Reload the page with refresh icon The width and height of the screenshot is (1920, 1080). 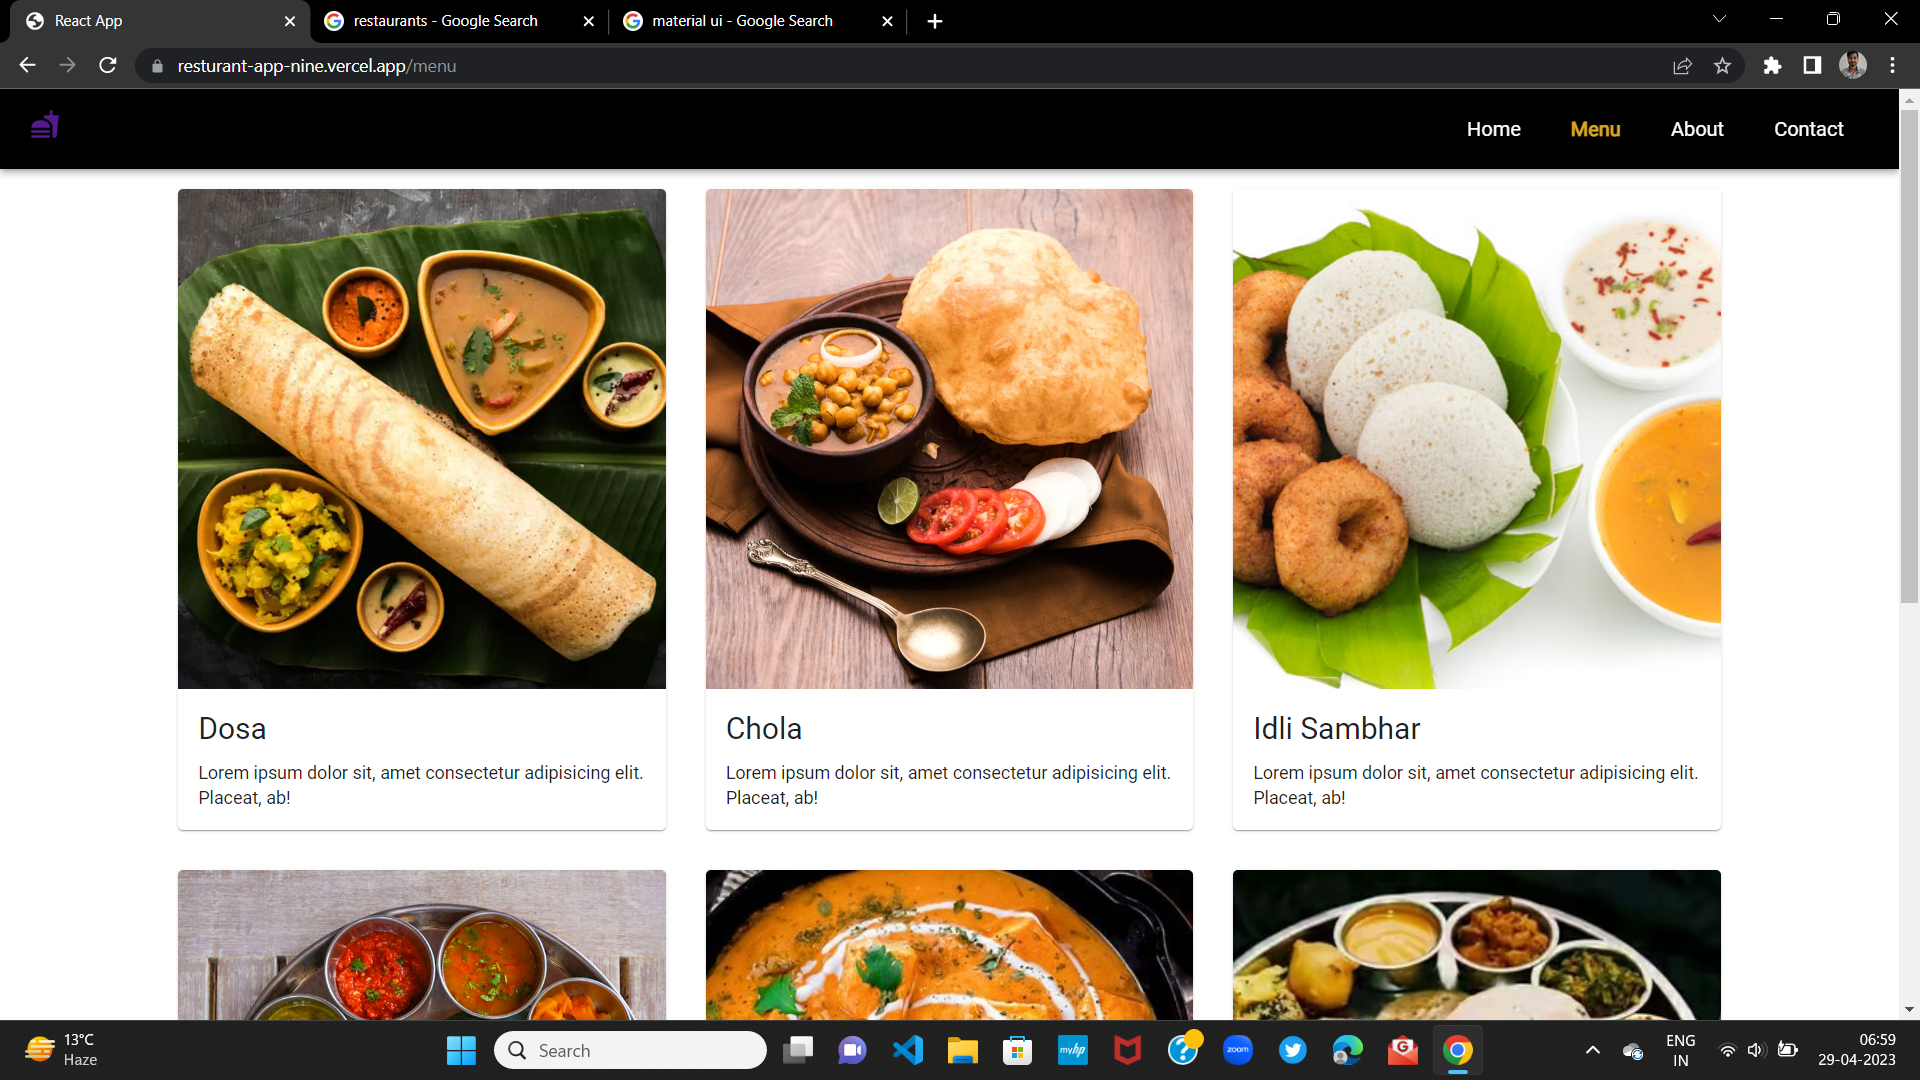click(108, 66)
